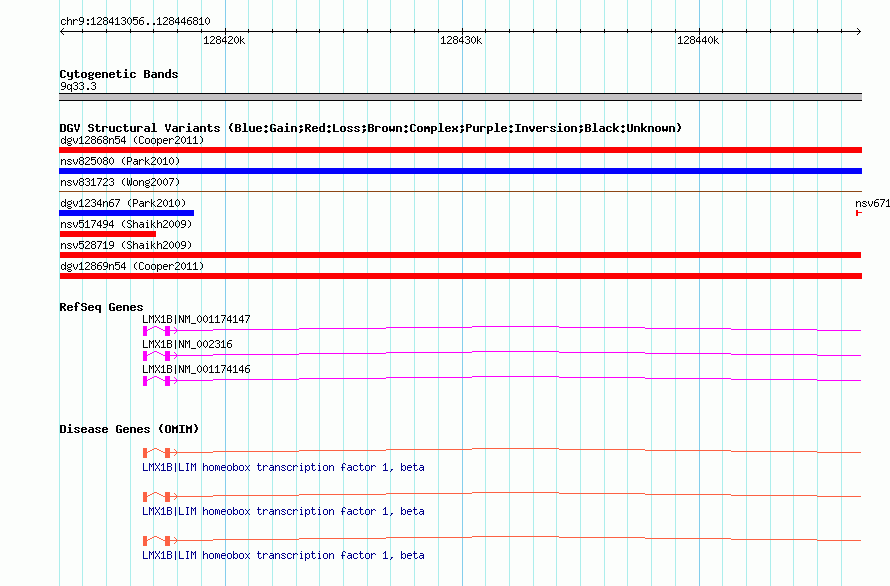This screenshot has height=586, width=890.
Task: Open the bottom LMX1B LIM homeobox OMIM label
Action: [283, 555]
